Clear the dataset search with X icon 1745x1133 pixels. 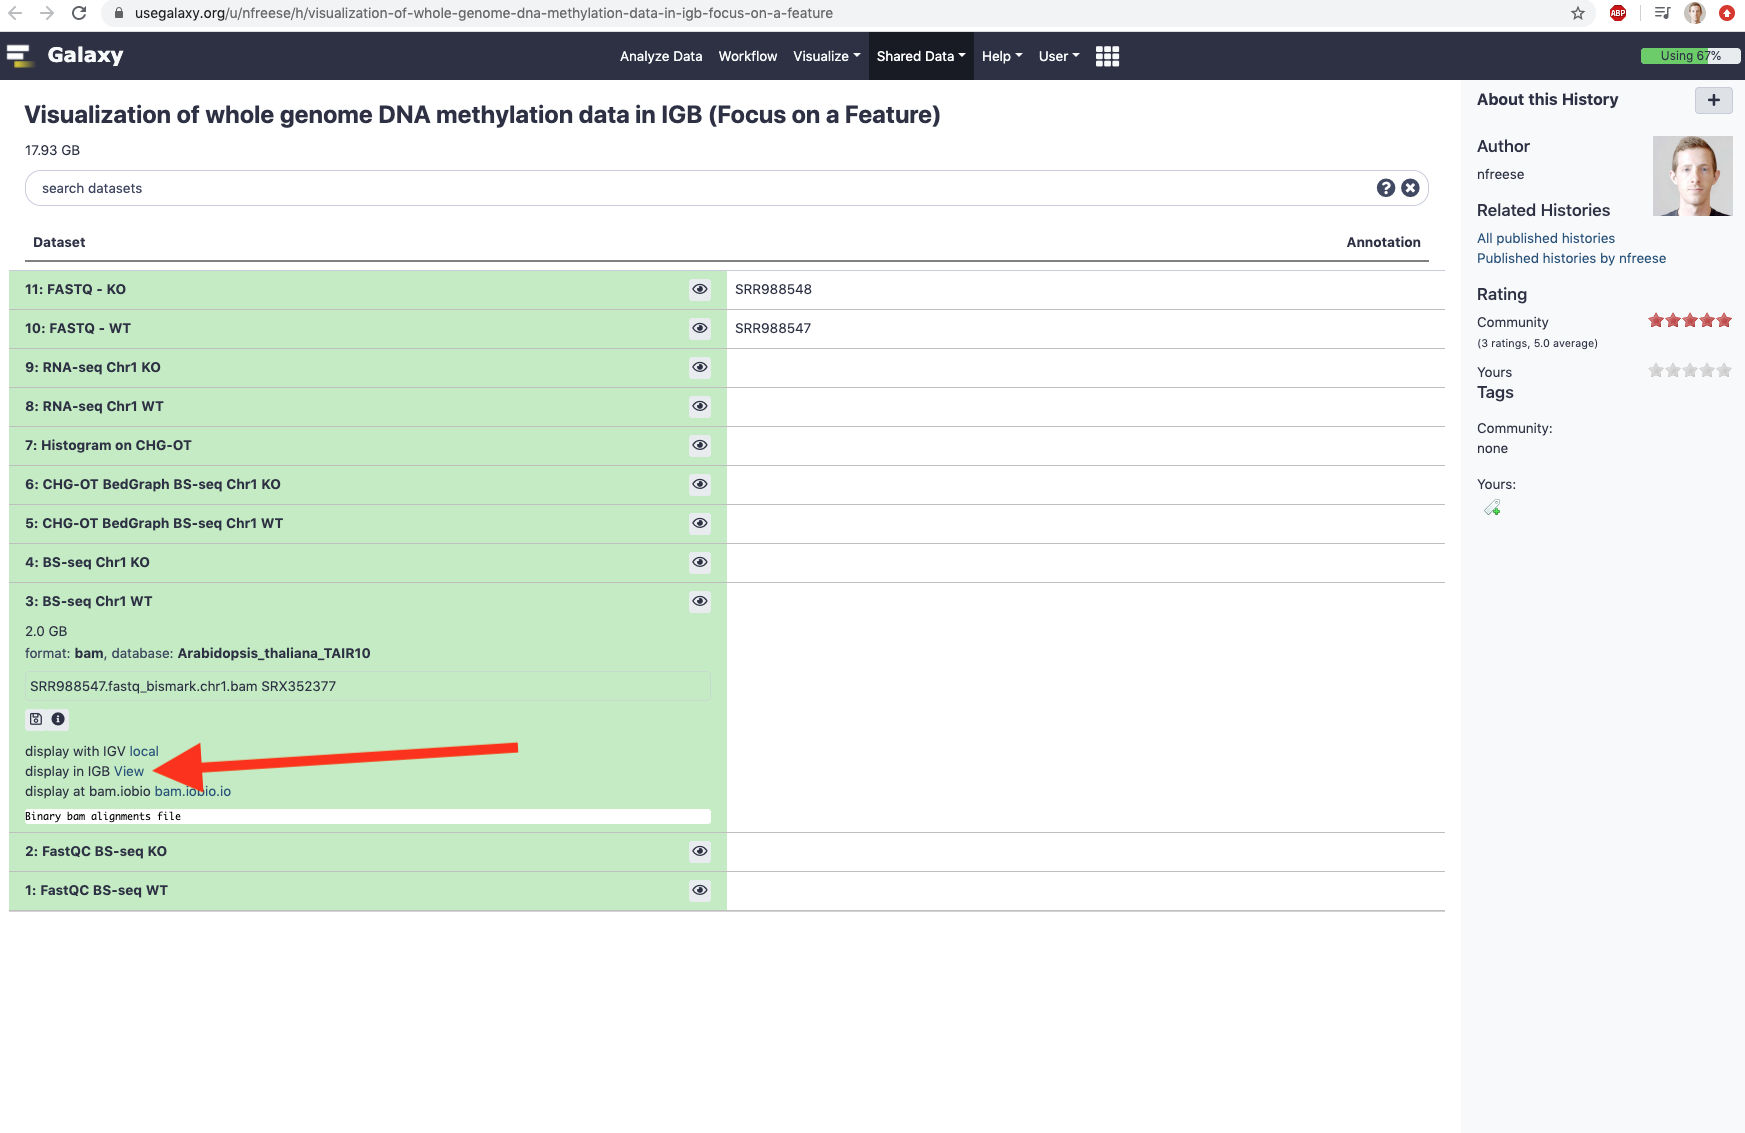[1410, 188]
